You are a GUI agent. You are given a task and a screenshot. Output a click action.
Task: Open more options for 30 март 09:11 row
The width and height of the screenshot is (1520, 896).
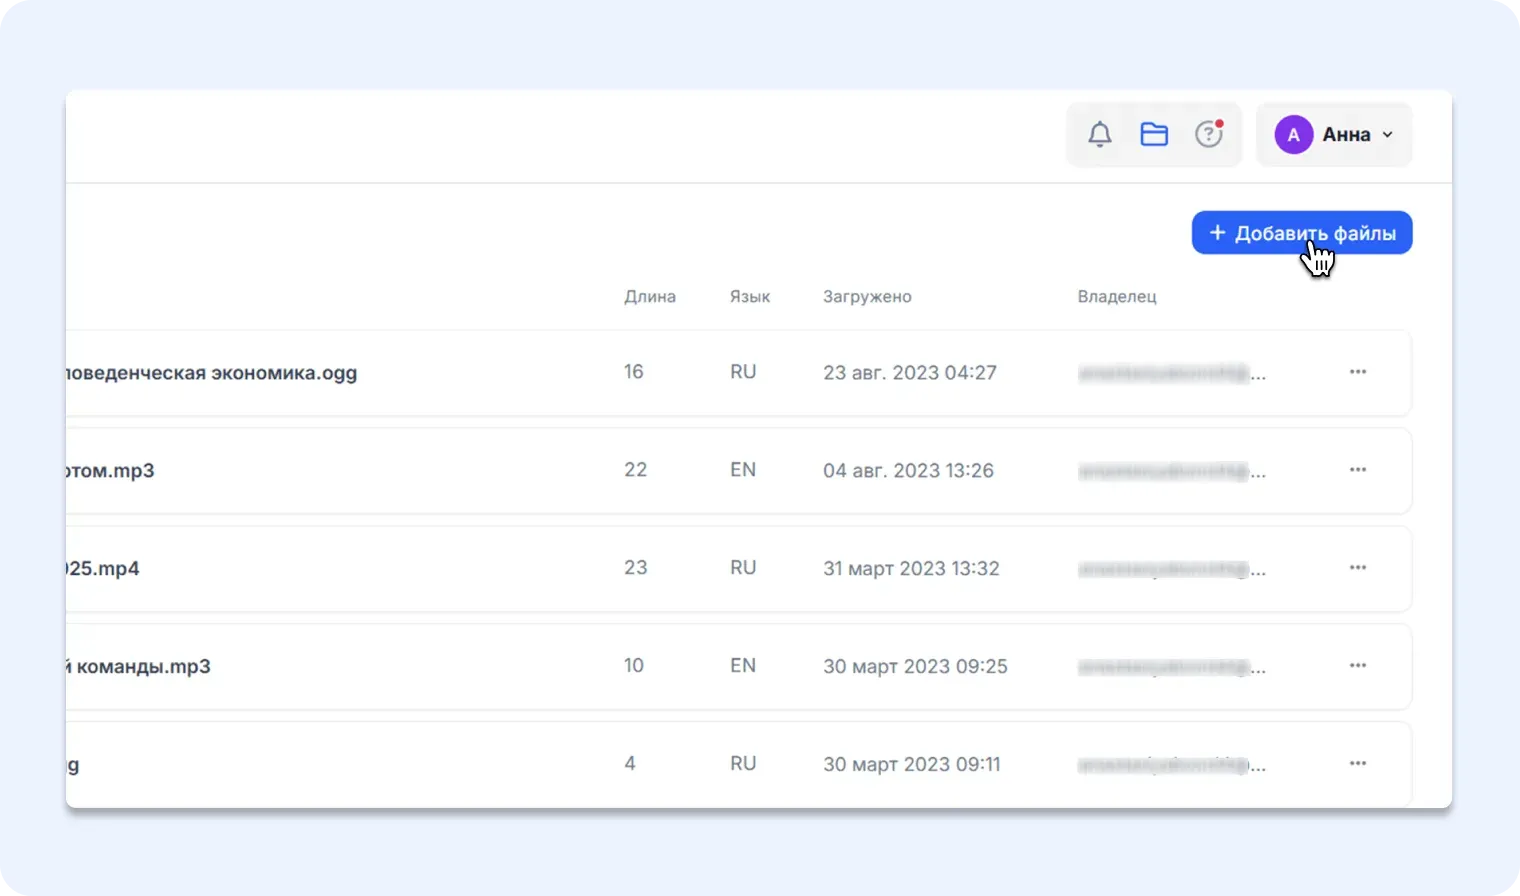[1357, 764]
